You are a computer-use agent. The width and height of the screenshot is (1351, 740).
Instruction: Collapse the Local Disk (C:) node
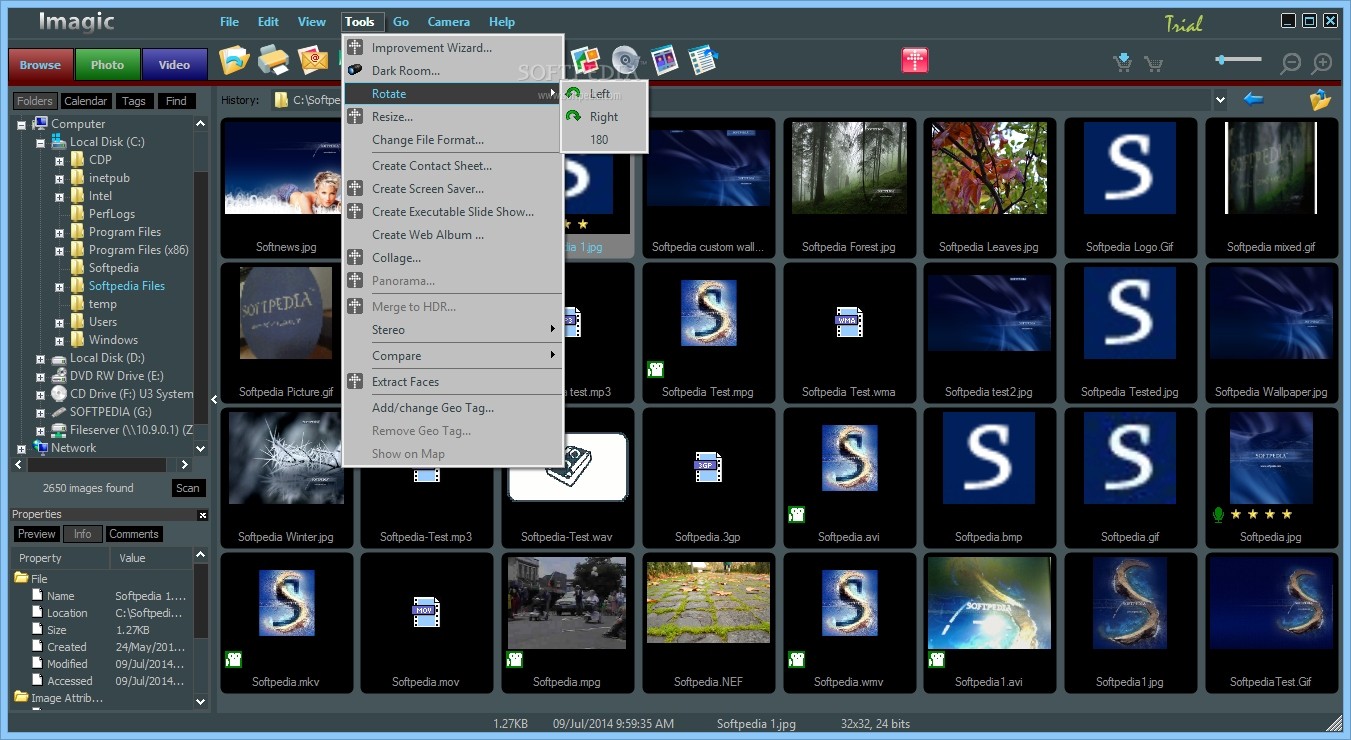(41, 142)
